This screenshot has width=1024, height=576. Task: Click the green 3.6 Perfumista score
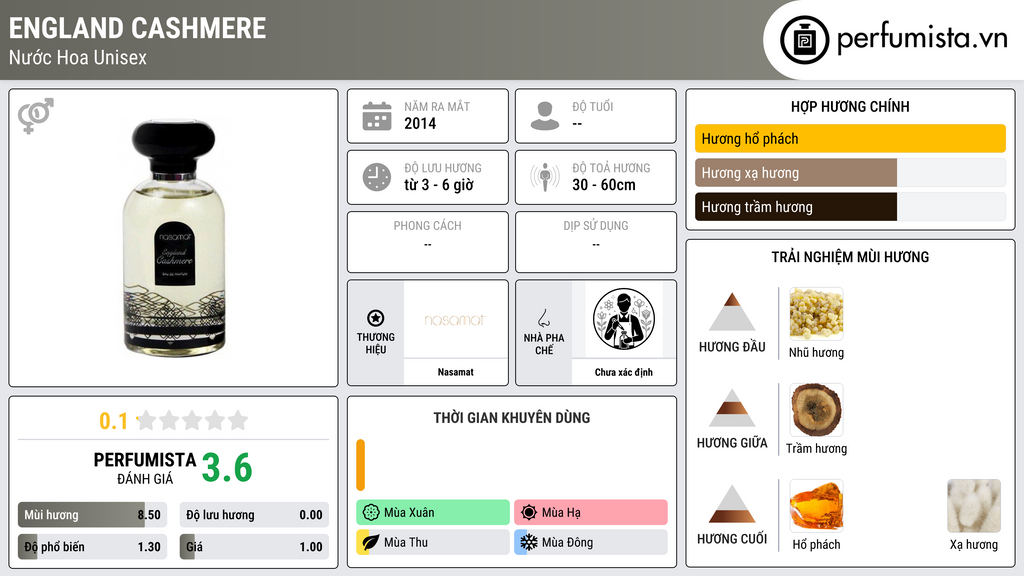tap(227, 468)
